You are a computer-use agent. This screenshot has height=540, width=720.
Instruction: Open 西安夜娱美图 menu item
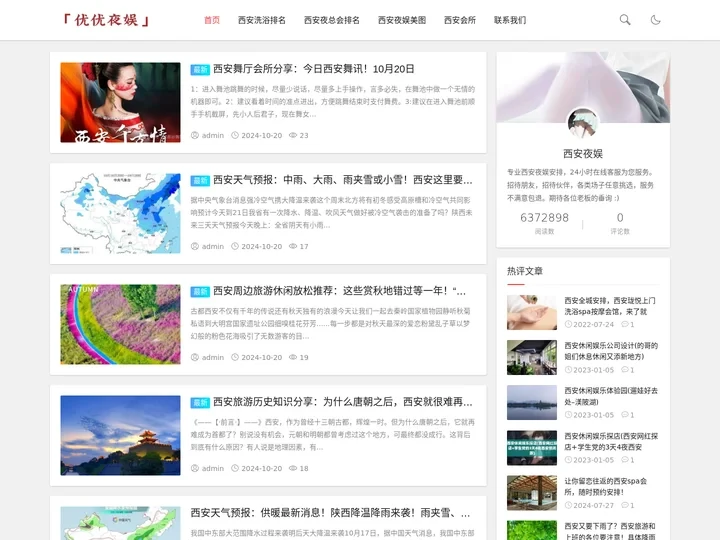click(x=402, y=20)
